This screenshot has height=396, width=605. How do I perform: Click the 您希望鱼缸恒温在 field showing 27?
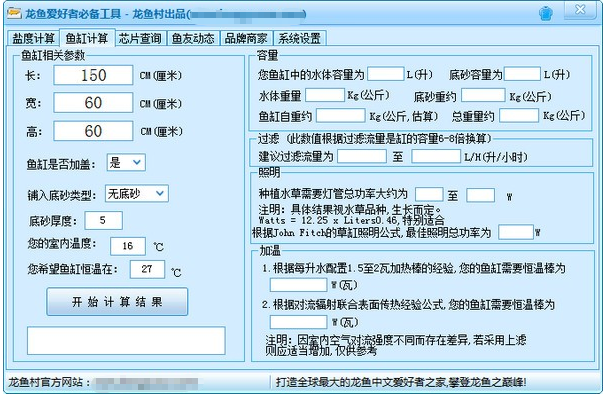click(147, 269)
